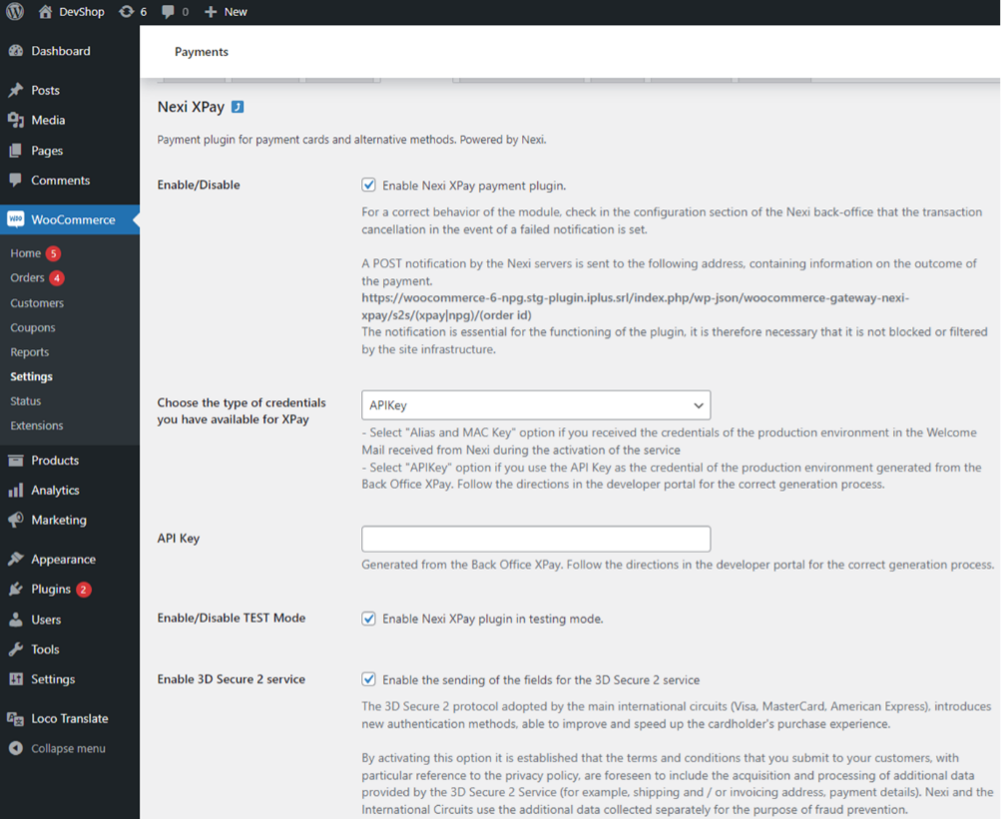Image resolution: width=1005 pixels, height=821 pixels.
Task: Click the Collapse menu arrow icon
Action: point(16,748)
